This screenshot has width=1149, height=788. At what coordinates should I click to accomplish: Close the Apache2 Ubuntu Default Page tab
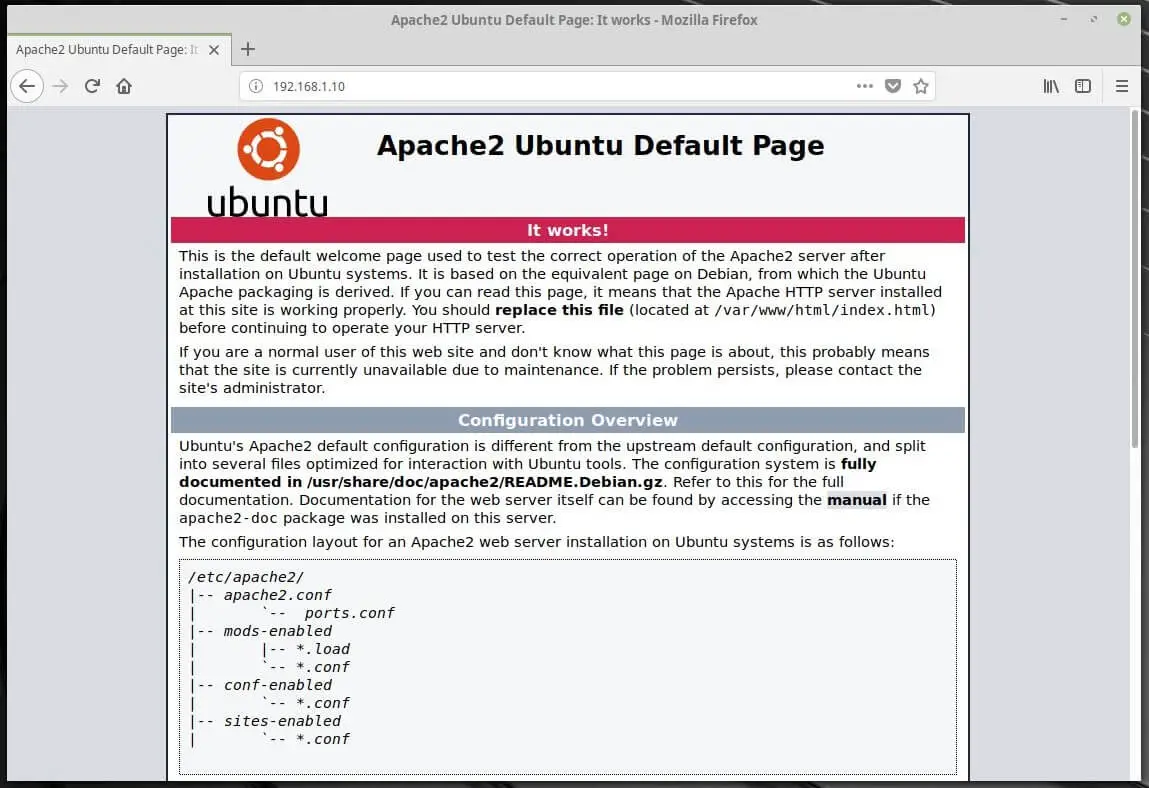point(214,50)
